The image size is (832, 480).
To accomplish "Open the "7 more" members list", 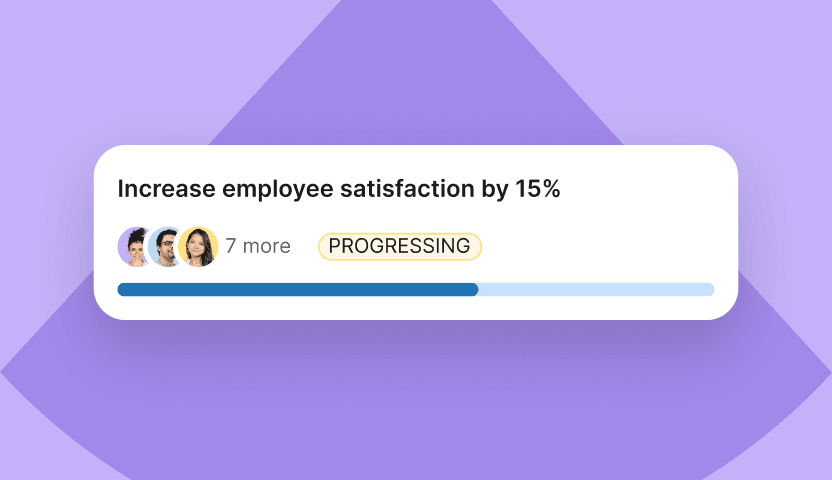I will (x=257, y=246).
